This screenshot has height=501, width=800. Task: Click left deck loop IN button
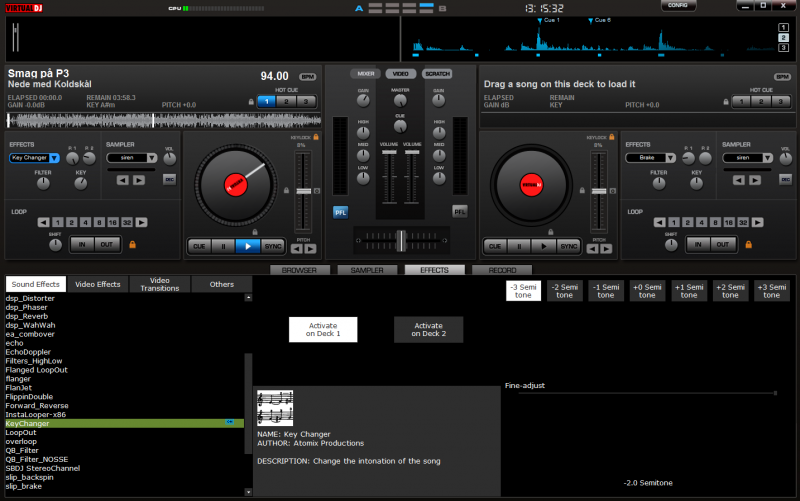(82, 244)
